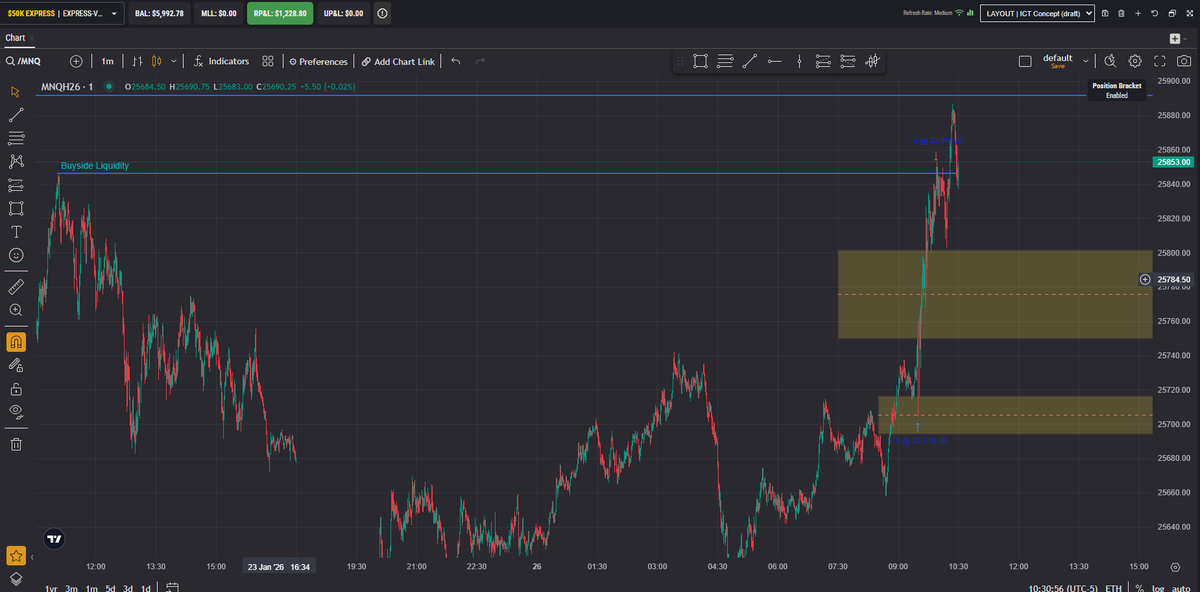Screen dimensions: 1200x592
Task: Add symbol to compare with plus icon
Action: pyautogui.click(x=76, y=61)
